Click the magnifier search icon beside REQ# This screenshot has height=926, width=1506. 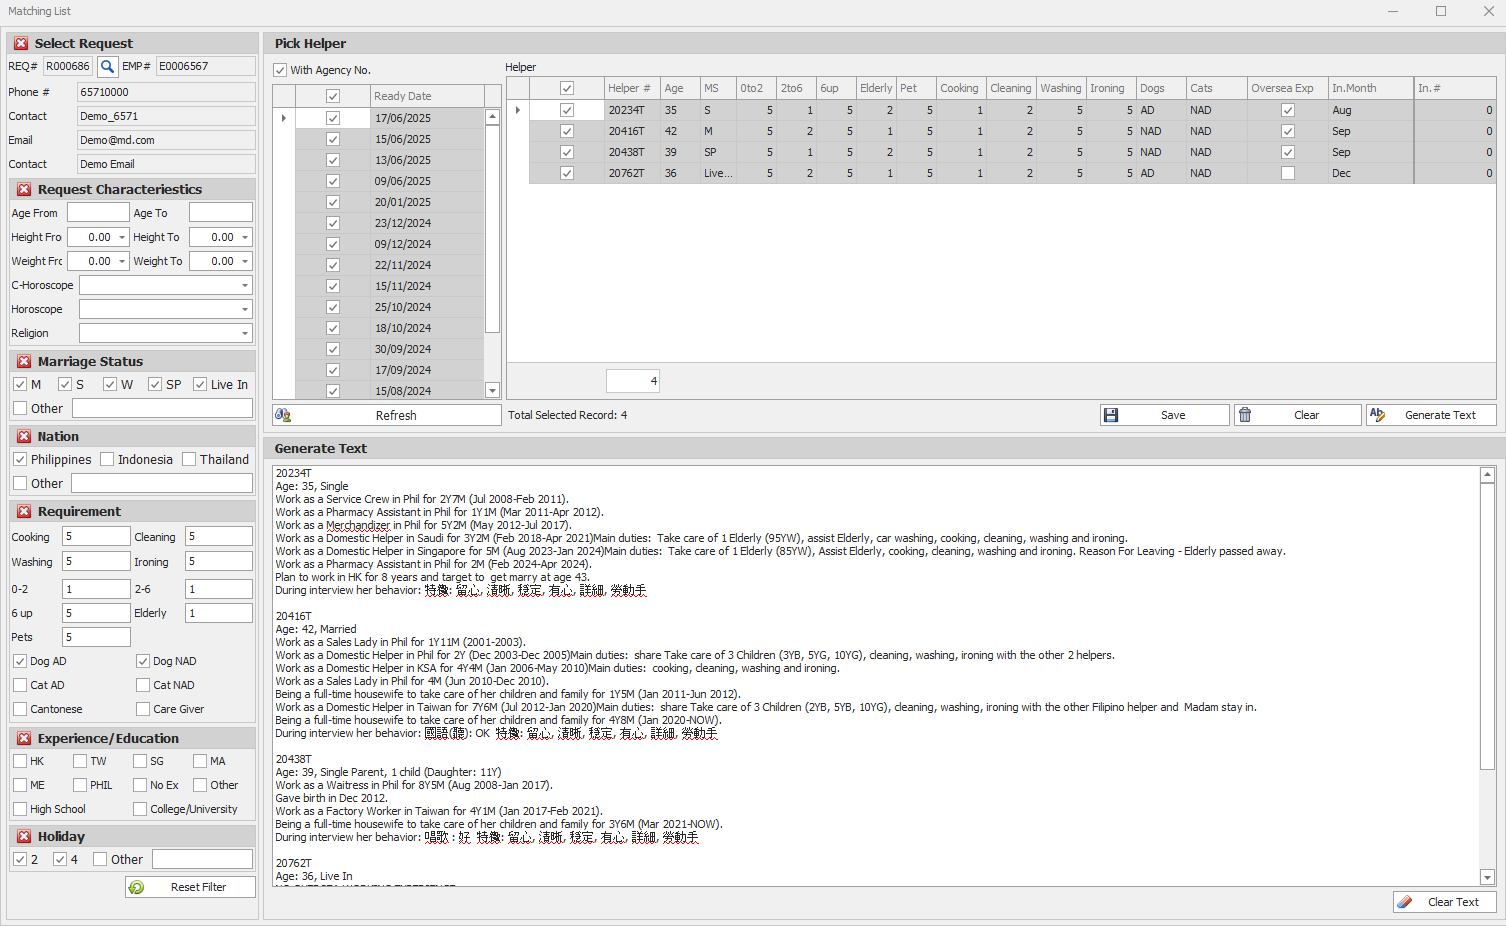[106, 66]
